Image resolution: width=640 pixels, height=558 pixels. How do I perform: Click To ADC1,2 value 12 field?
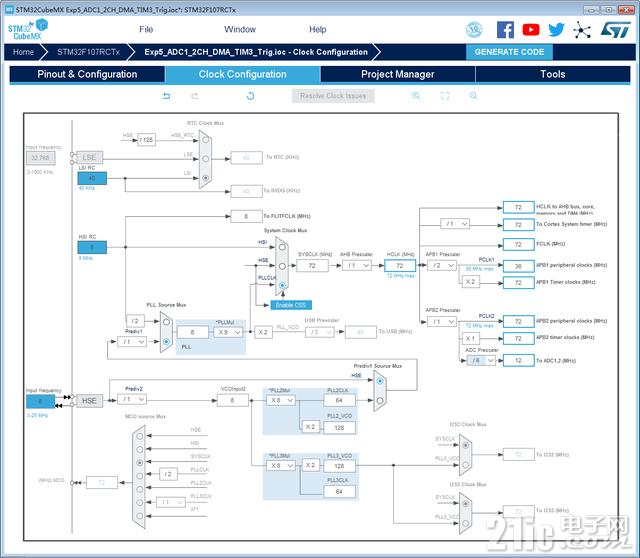click(519, 360)
